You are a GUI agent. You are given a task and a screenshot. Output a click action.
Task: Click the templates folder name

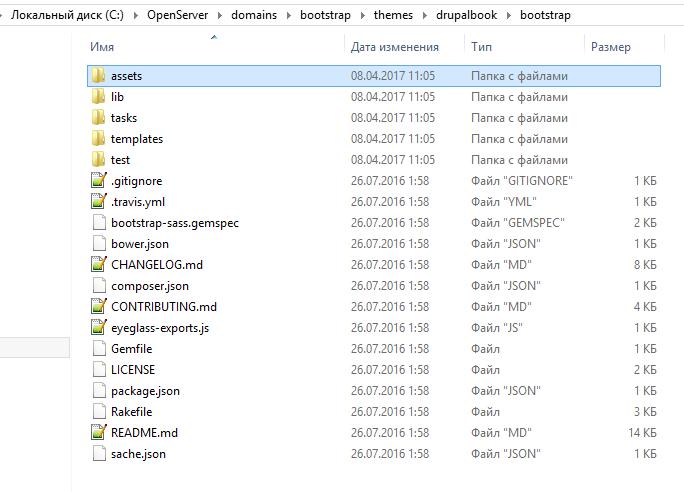click(137, 139)
